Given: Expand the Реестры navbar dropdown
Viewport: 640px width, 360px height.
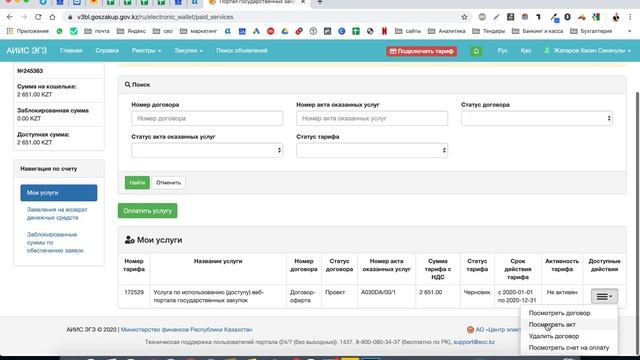Looking at the screenshot, I should pyautogui.click(x=146, y=51).
